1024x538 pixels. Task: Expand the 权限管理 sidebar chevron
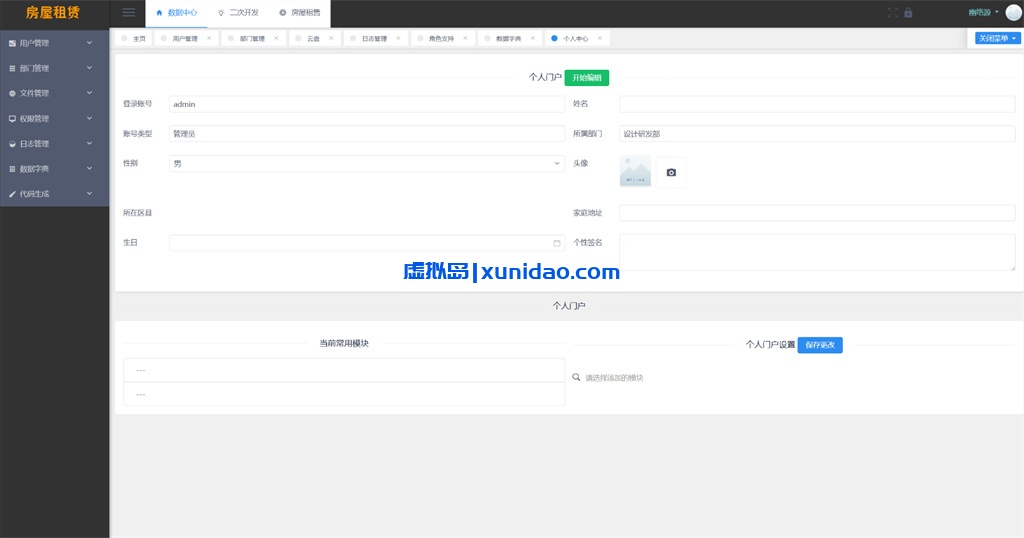point(89,119)
